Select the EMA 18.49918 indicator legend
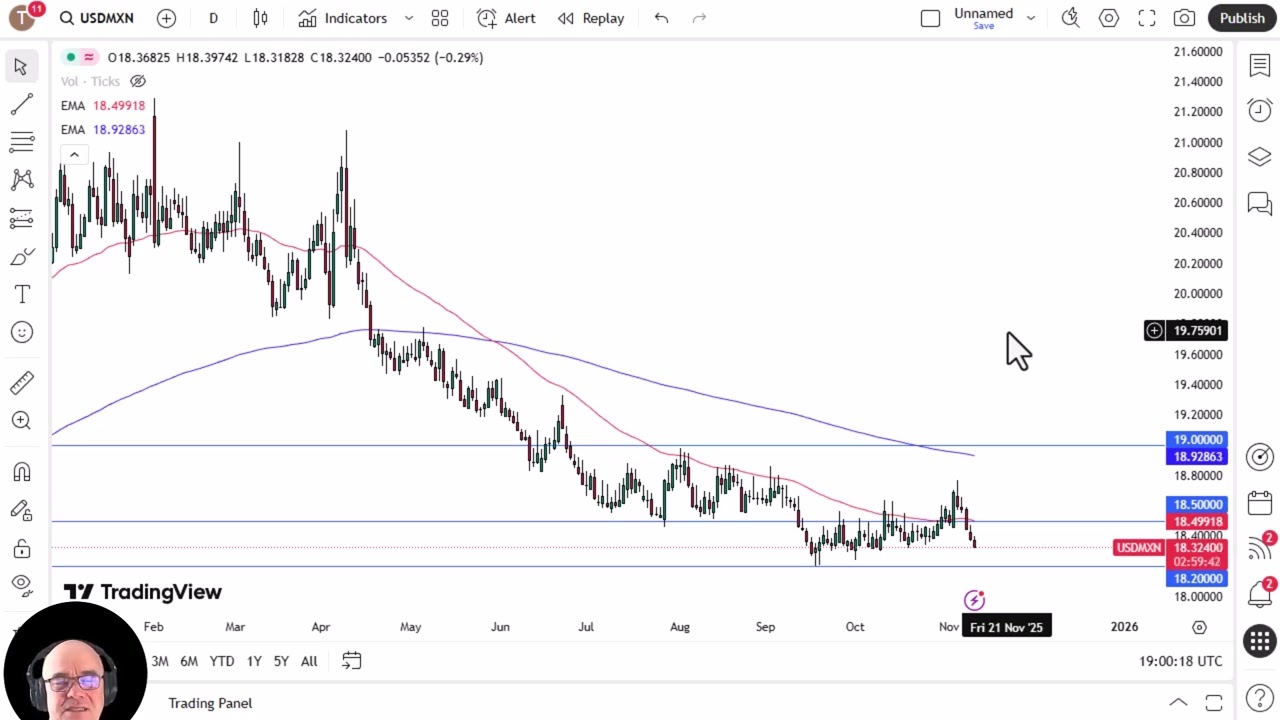 (x=102, y=105)
